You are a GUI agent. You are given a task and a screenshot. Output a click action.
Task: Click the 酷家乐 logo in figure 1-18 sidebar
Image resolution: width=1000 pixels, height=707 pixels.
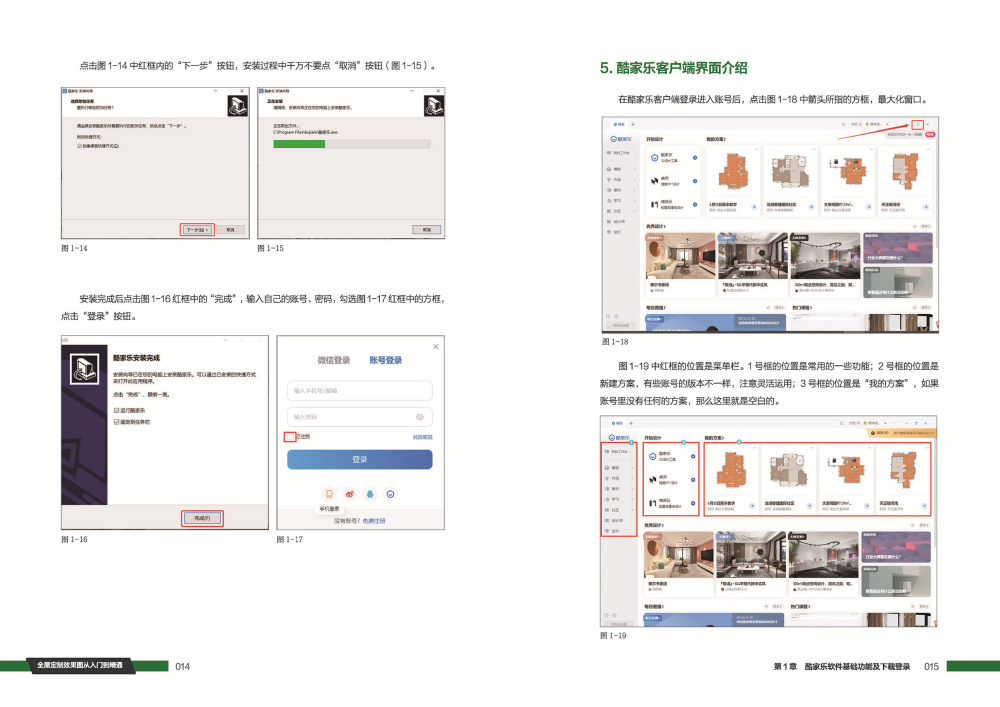621,139
